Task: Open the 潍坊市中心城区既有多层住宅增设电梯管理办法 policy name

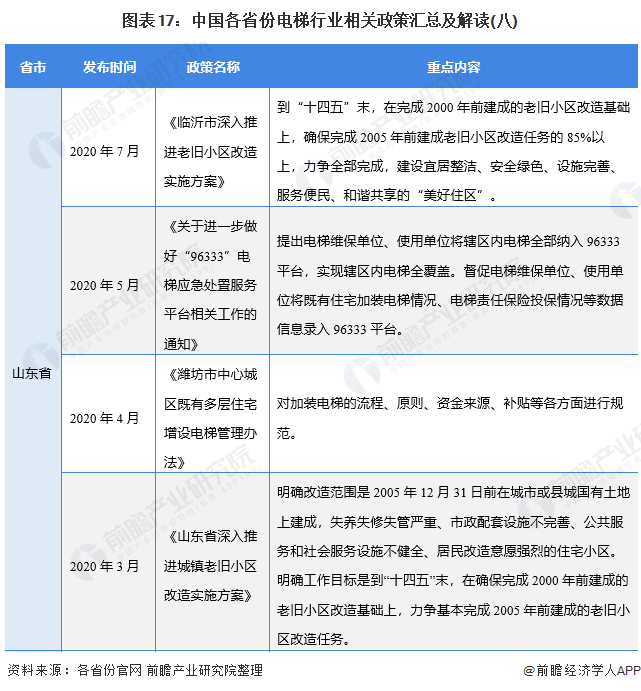Action: click(212, 417)
